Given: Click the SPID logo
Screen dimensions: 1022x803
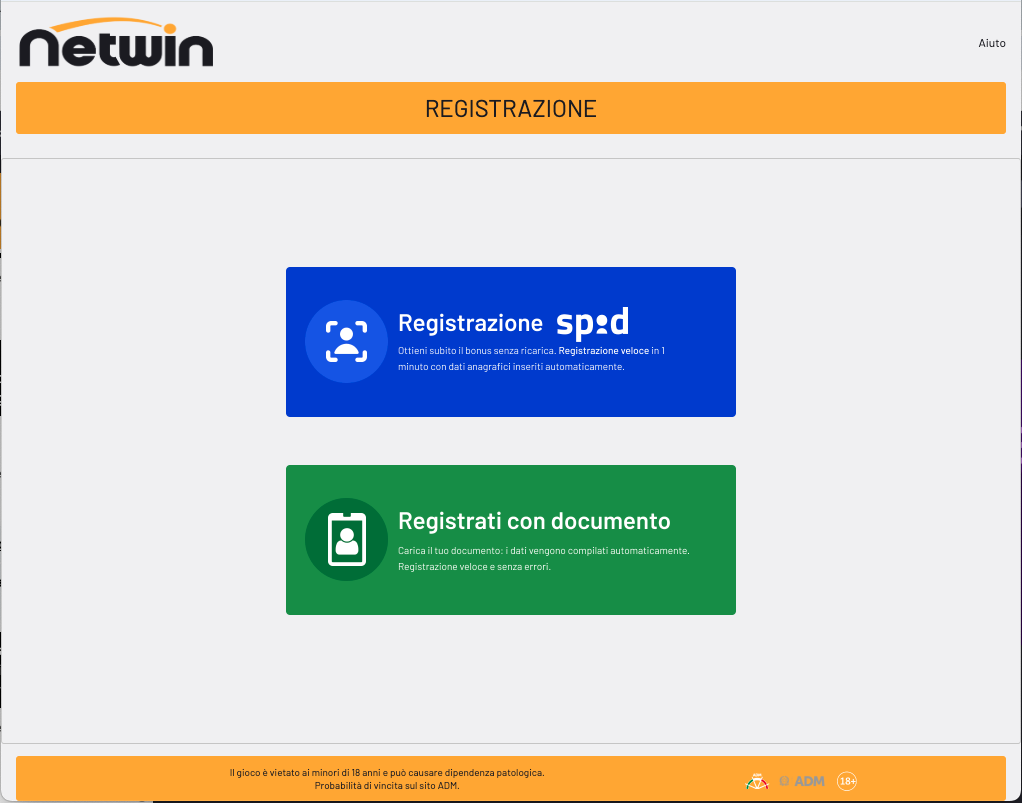Looking at the screenshot, I should [592, 323].
